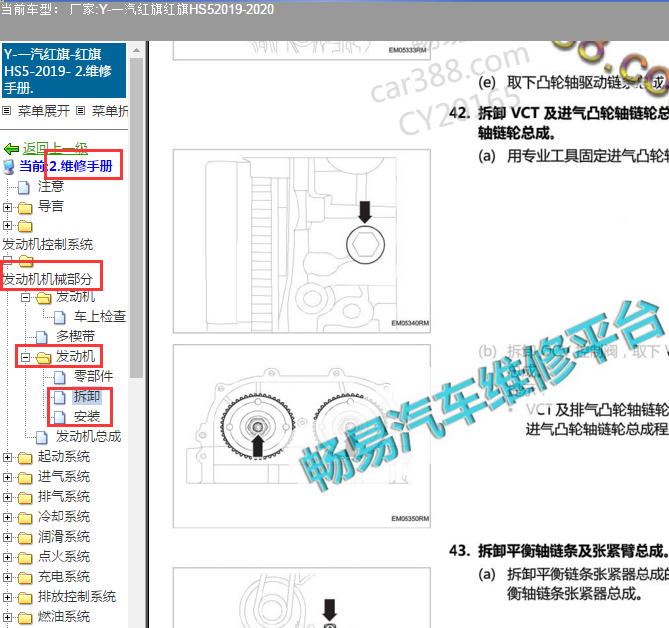Expand the 导言 folder
The height and width of the screenshot is (628, 669).
(x=7, y=207)
